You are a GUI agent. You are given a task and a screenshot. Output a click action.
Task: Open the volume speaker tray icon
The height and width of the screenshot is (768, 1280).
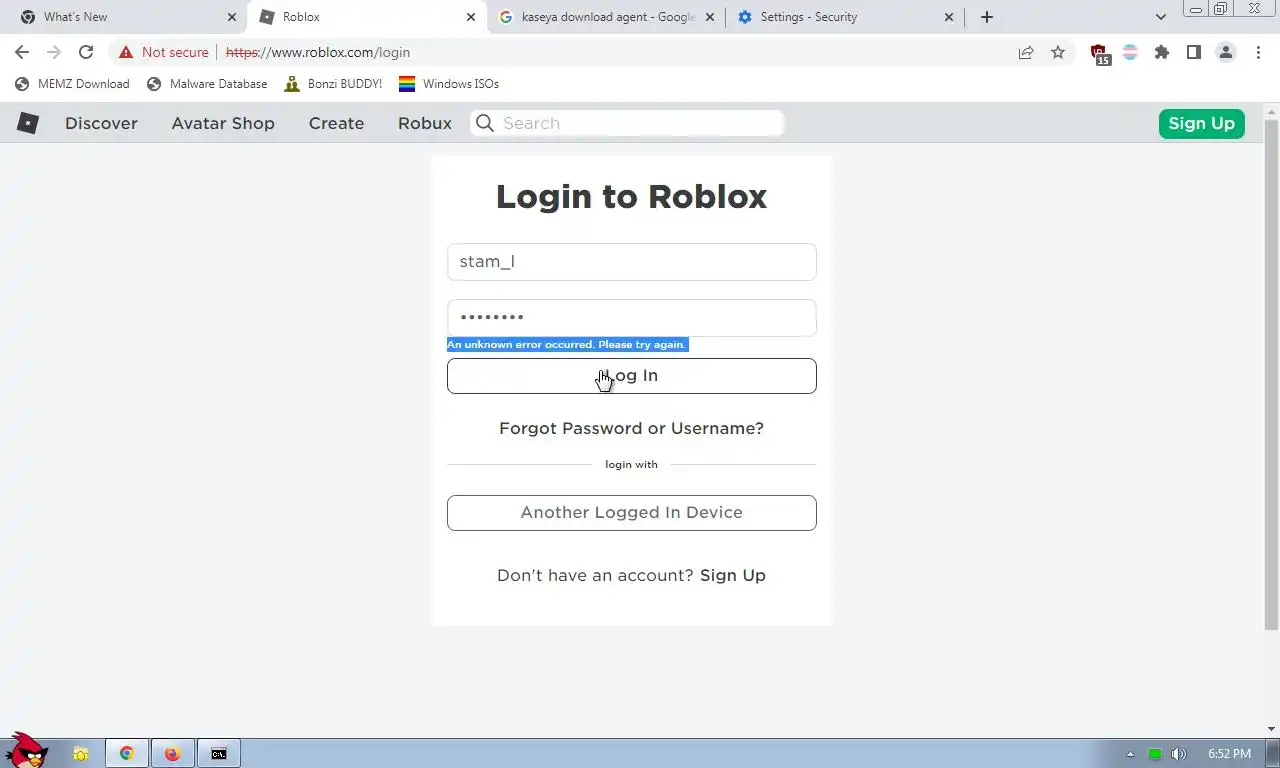pos(1178,754)
